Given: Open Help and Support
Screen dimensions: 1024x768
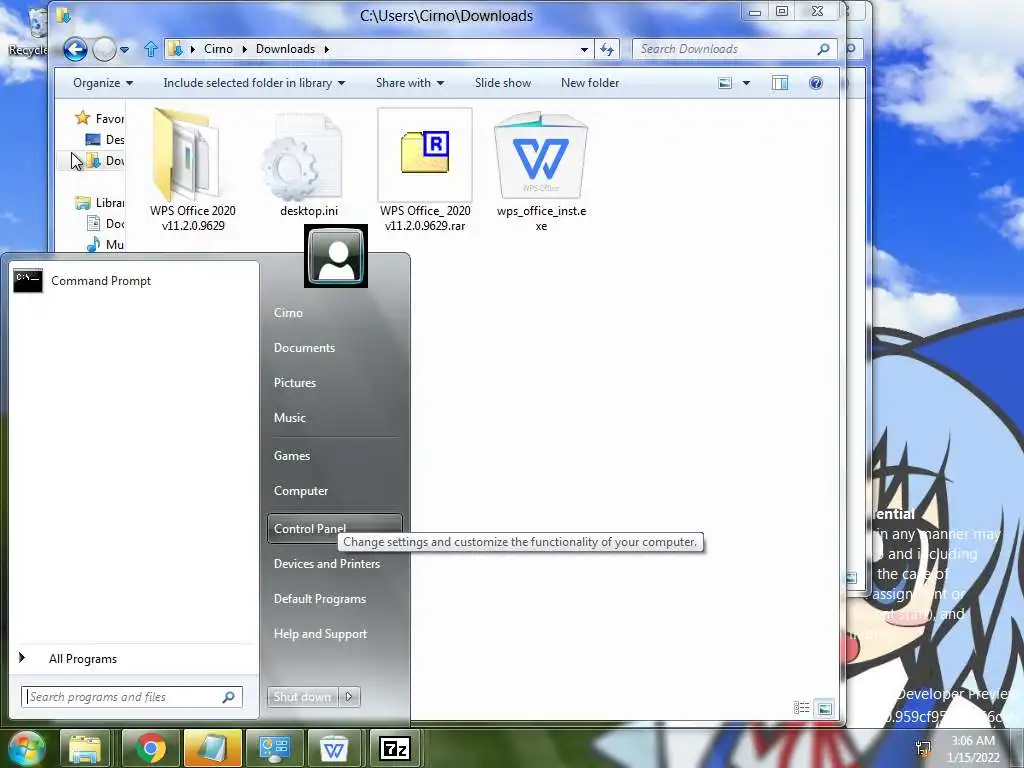Looking at the screenshot, I should coord(320,633).
